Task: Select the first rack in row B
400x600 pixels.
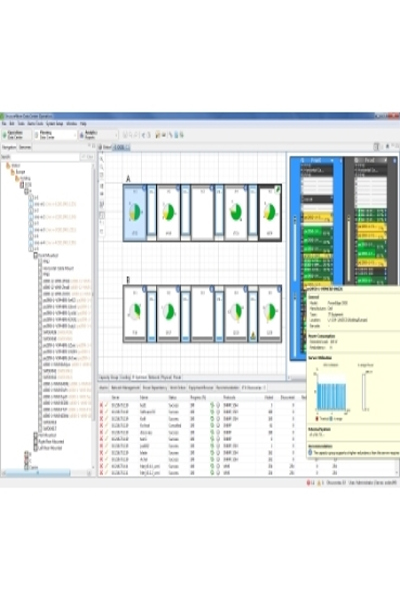Action: [135, 314]
